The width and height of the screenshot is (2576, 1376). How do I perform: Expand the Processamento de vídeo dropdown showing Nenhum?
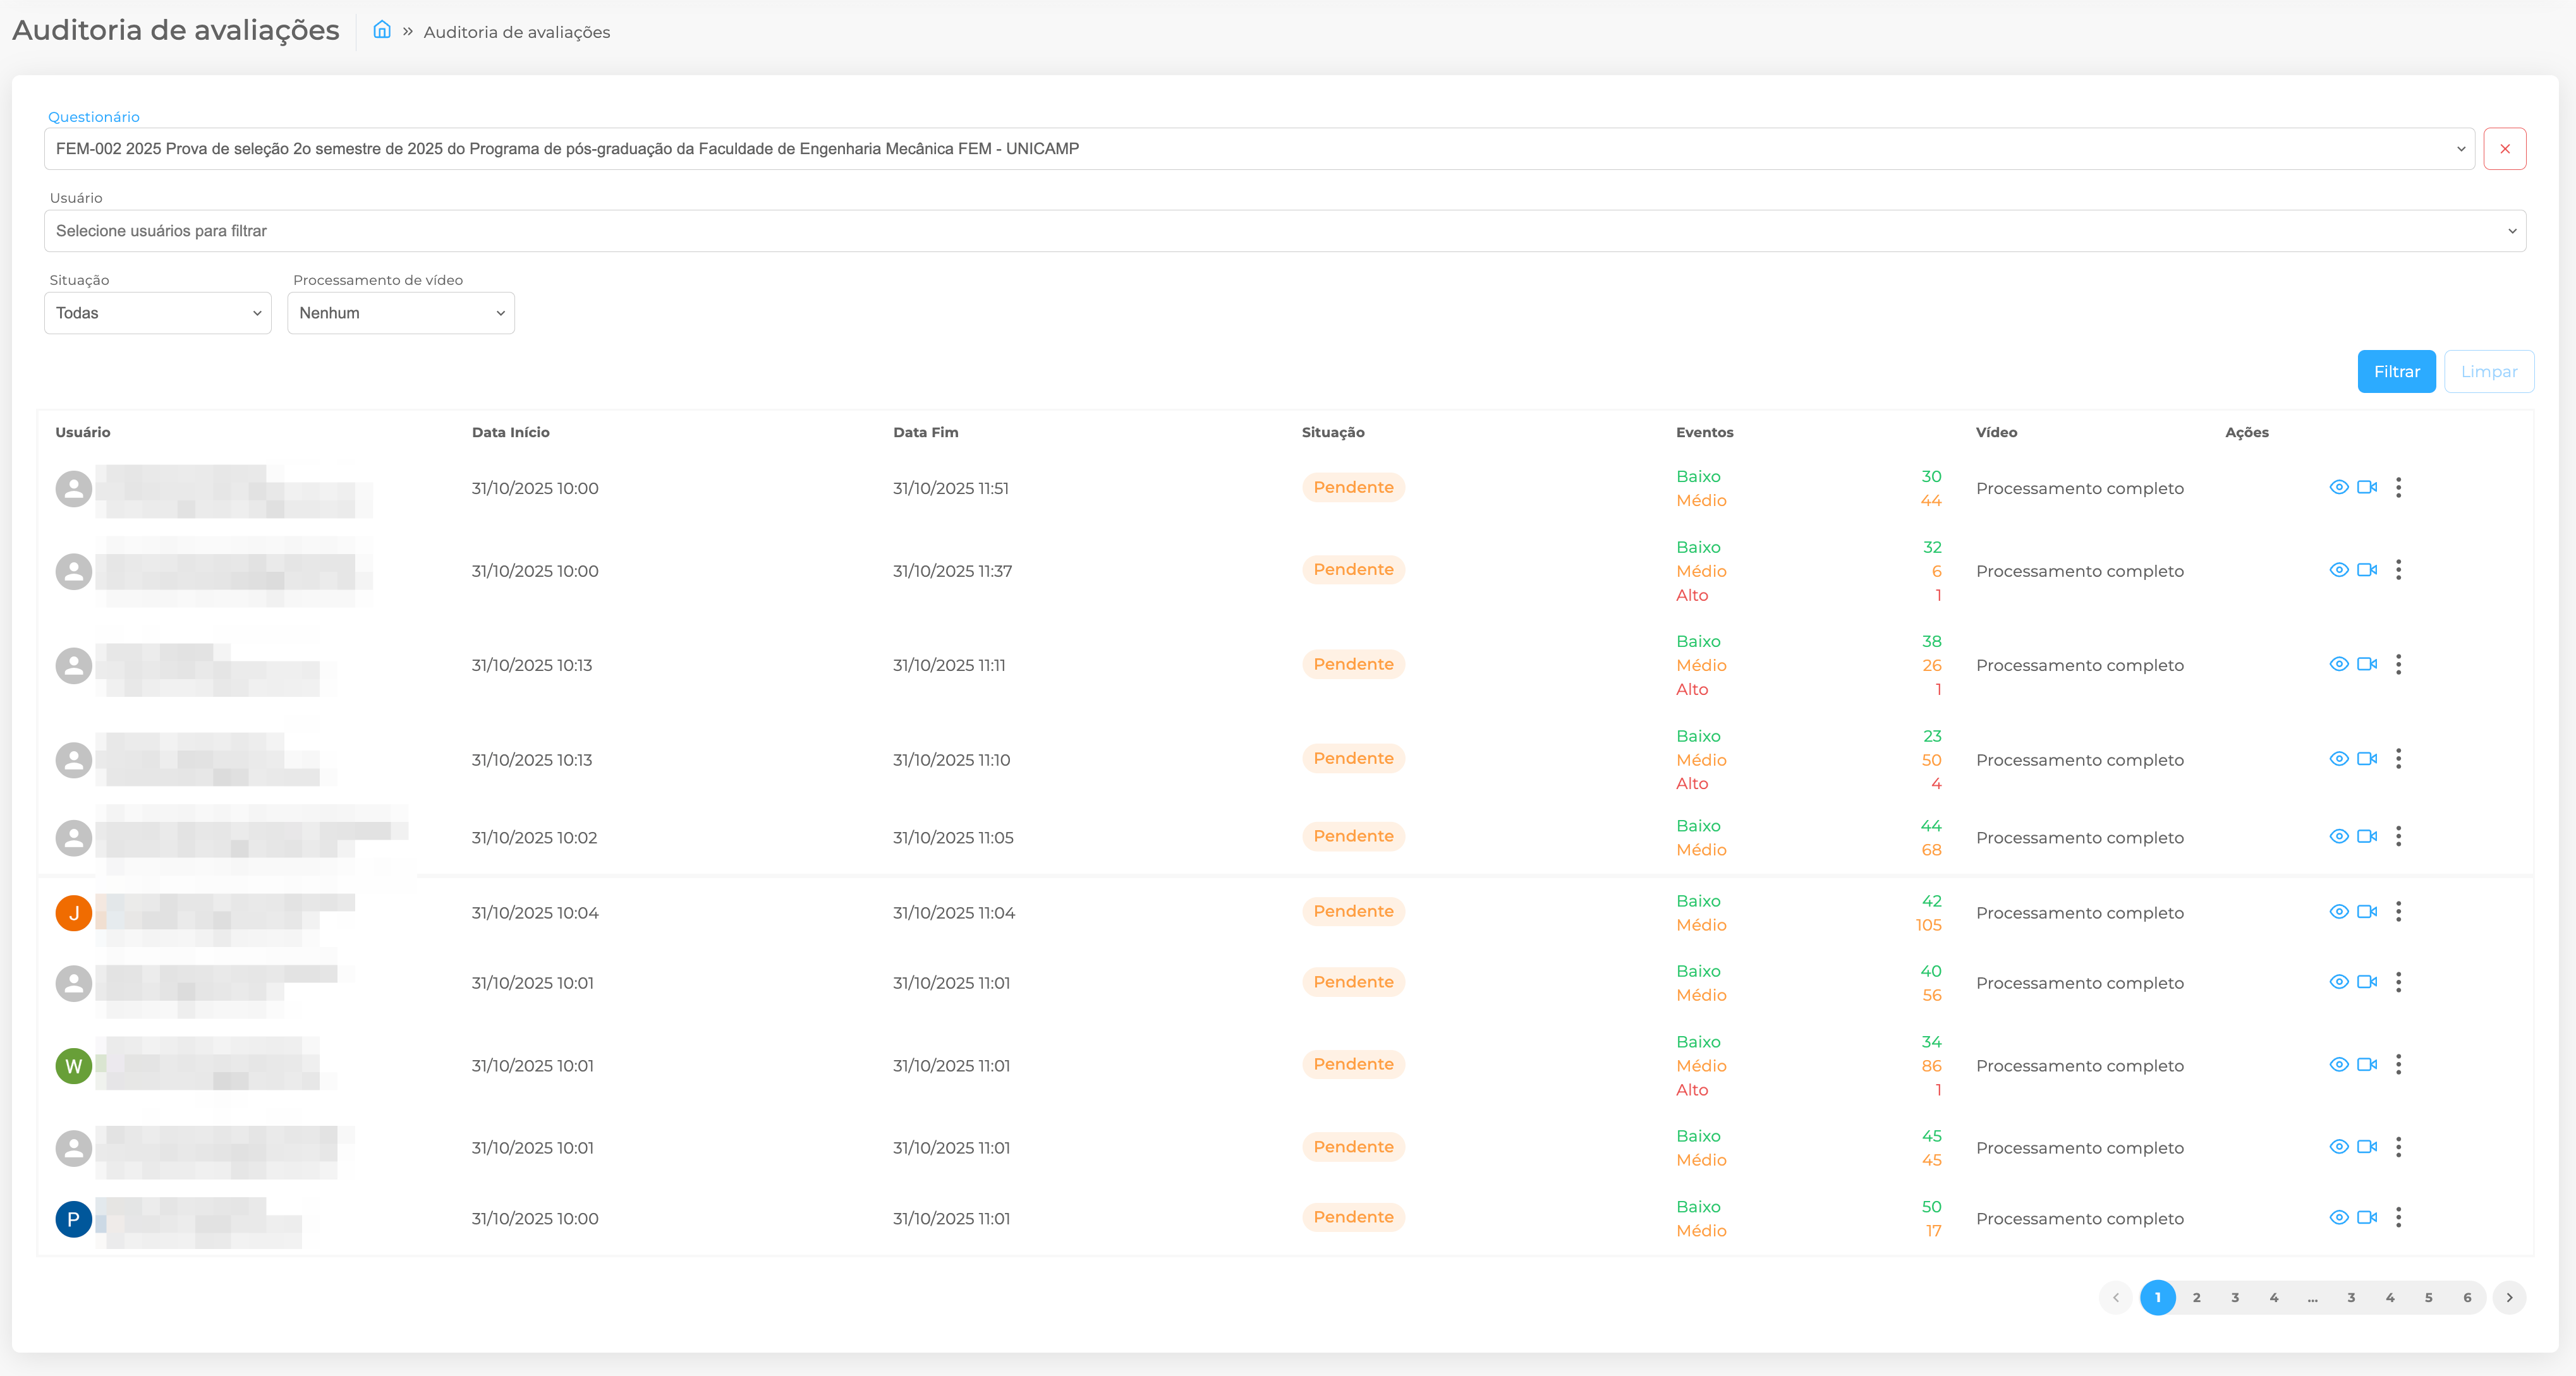pyautogui.click(x=401, y=313)
